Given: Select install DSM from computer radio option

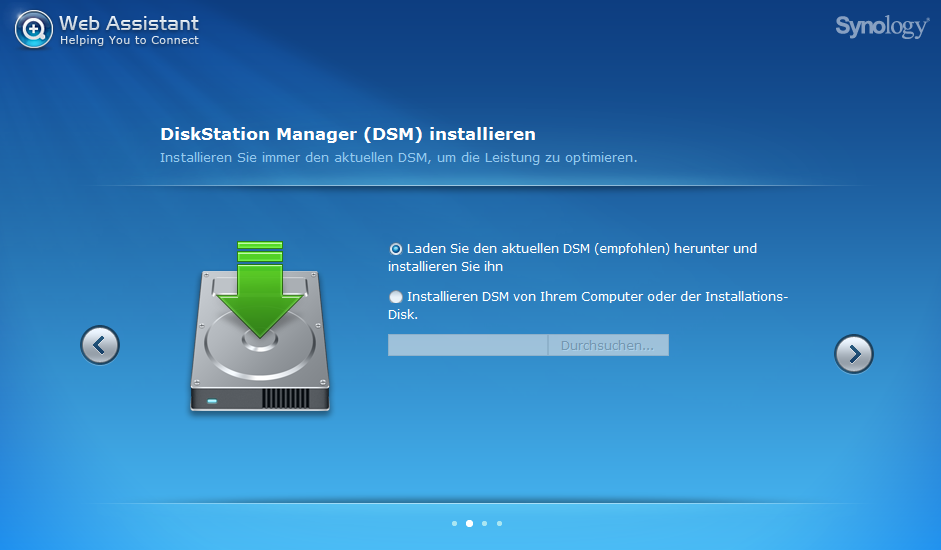Looking at the screenshot, I should (x=396, y=297).
